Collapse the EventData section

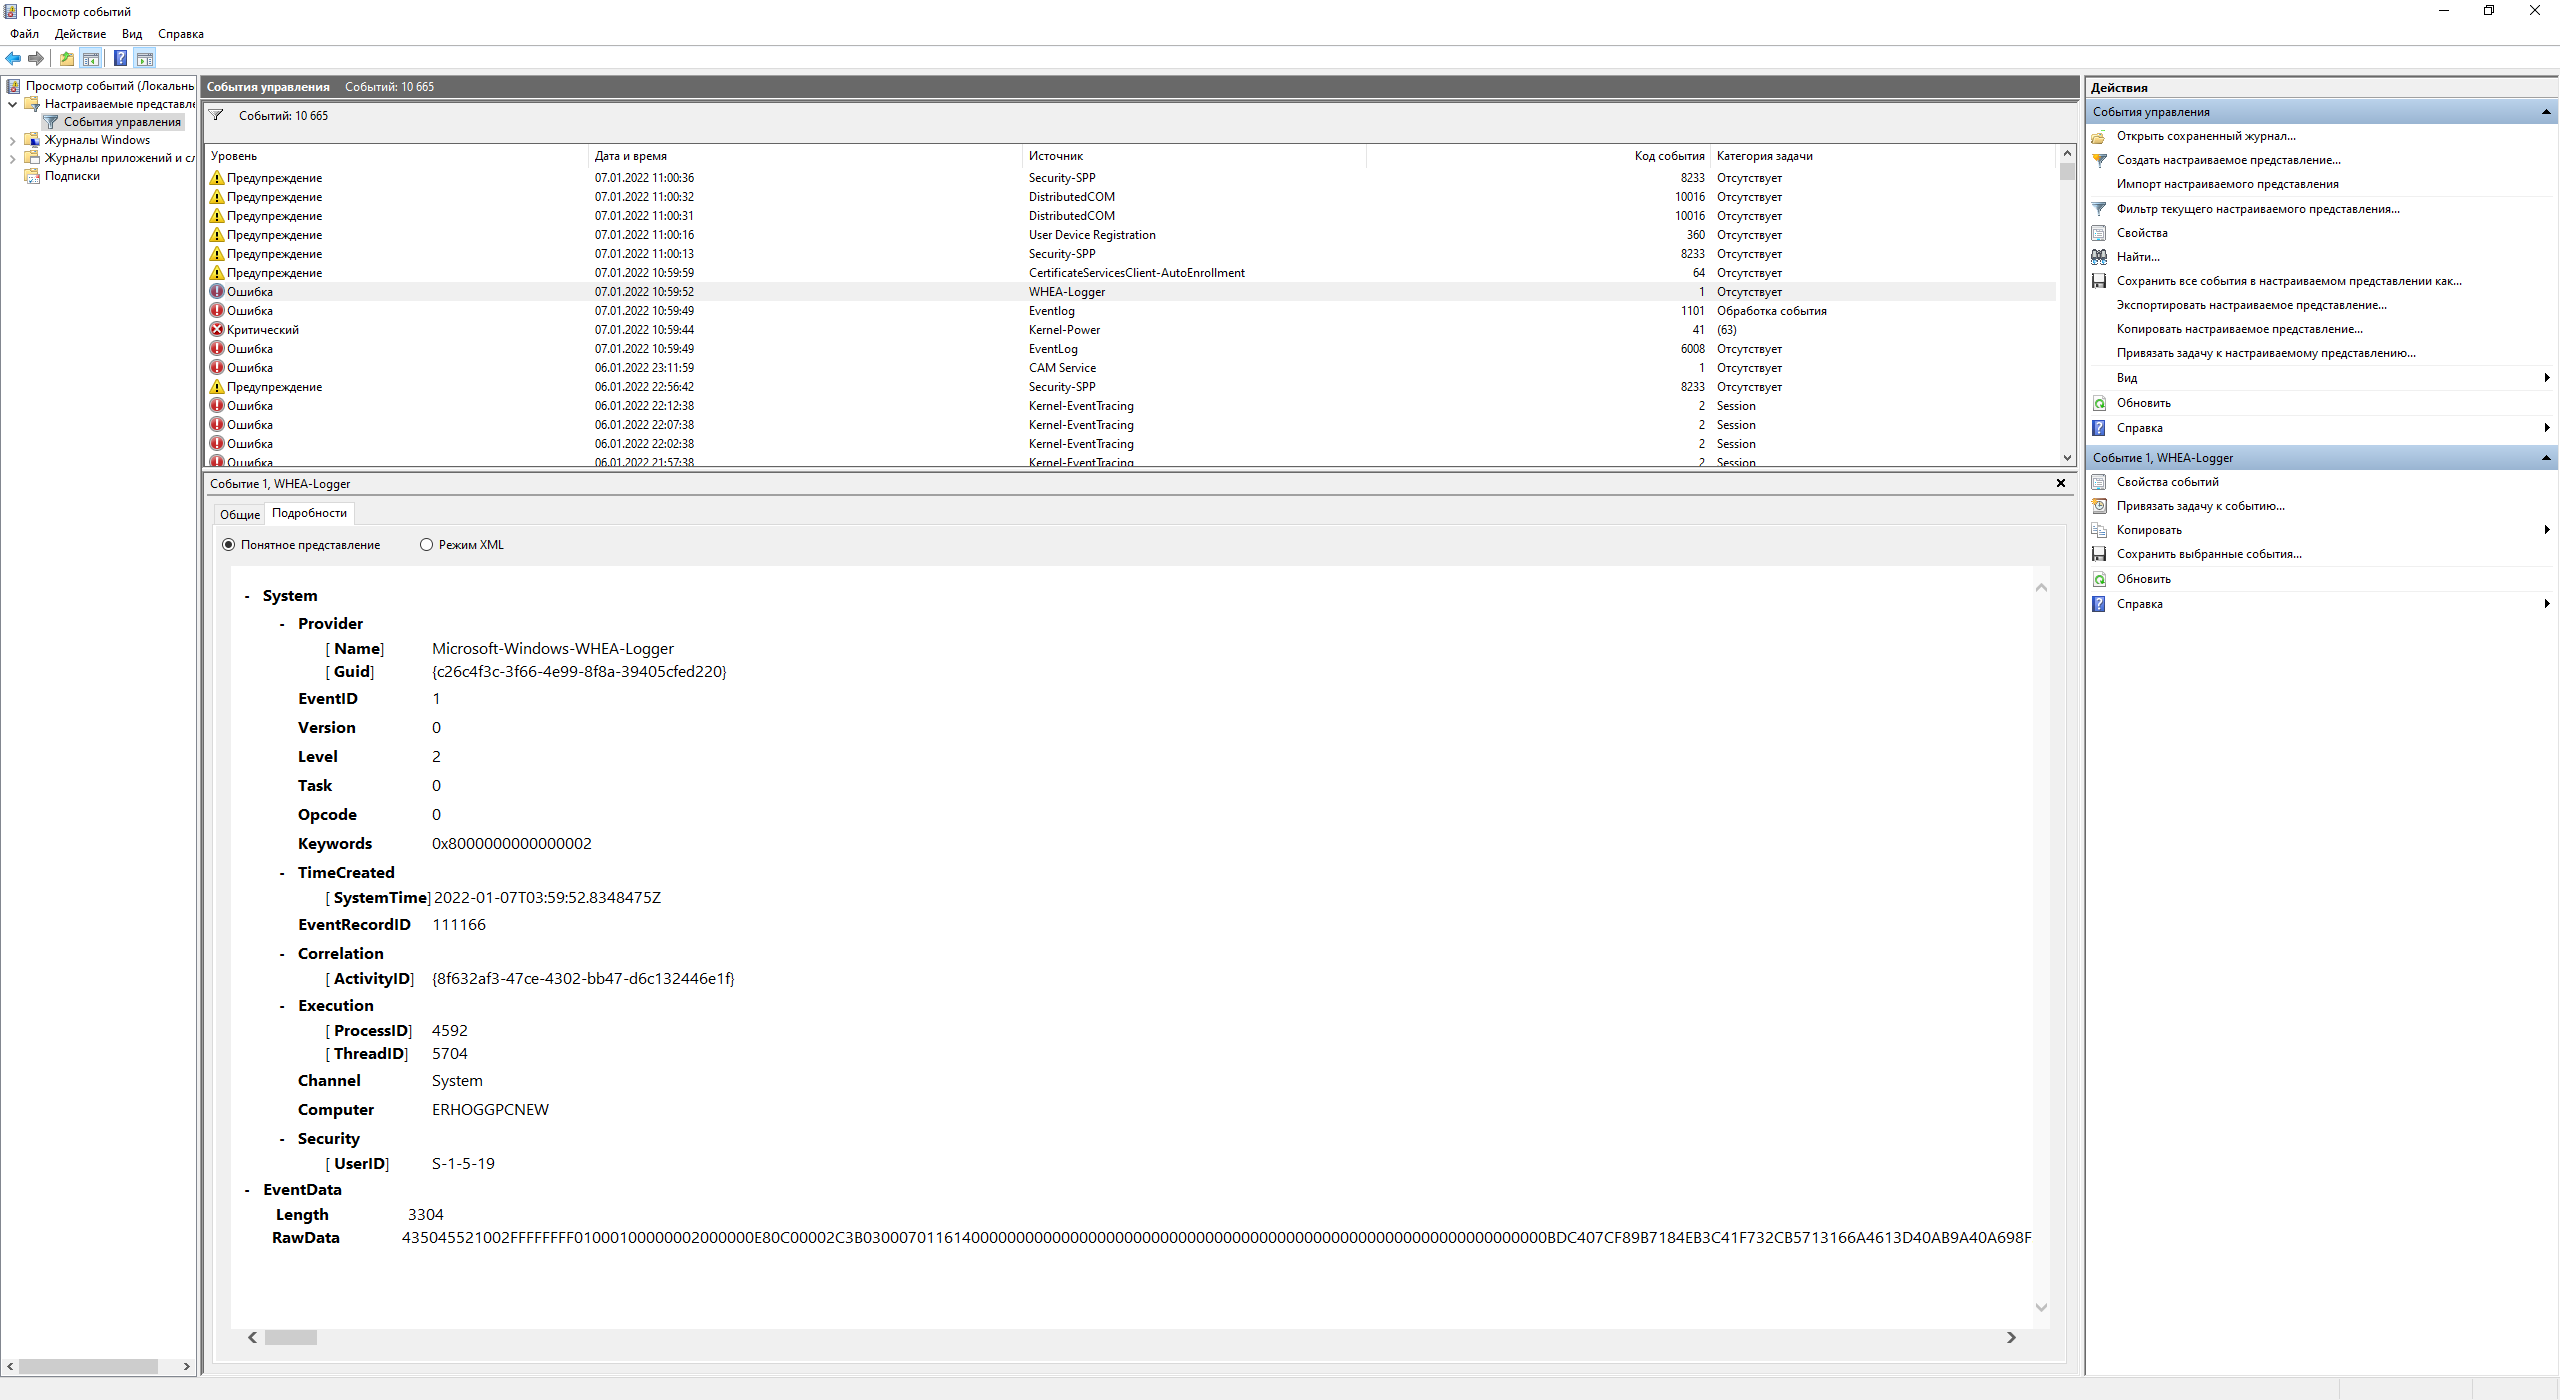tap(247, 1191)
